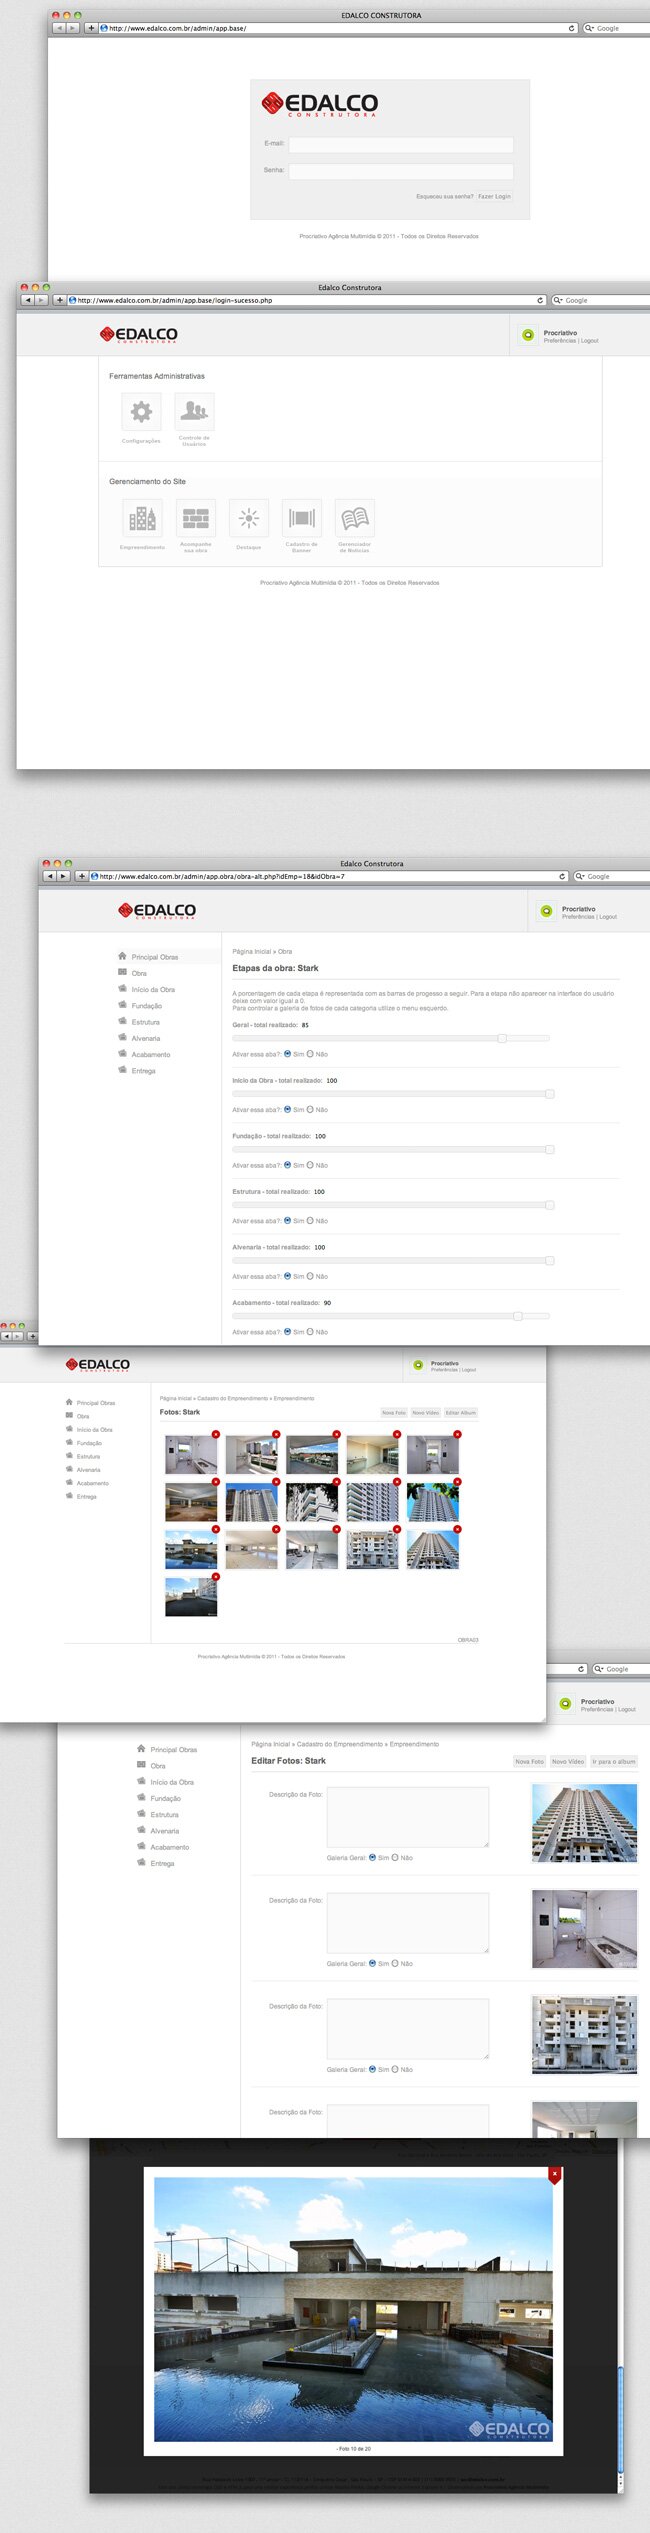Open Estrutura in Fotos: Stark window sidebar

pyautogui.click(x=88, y=1456)
